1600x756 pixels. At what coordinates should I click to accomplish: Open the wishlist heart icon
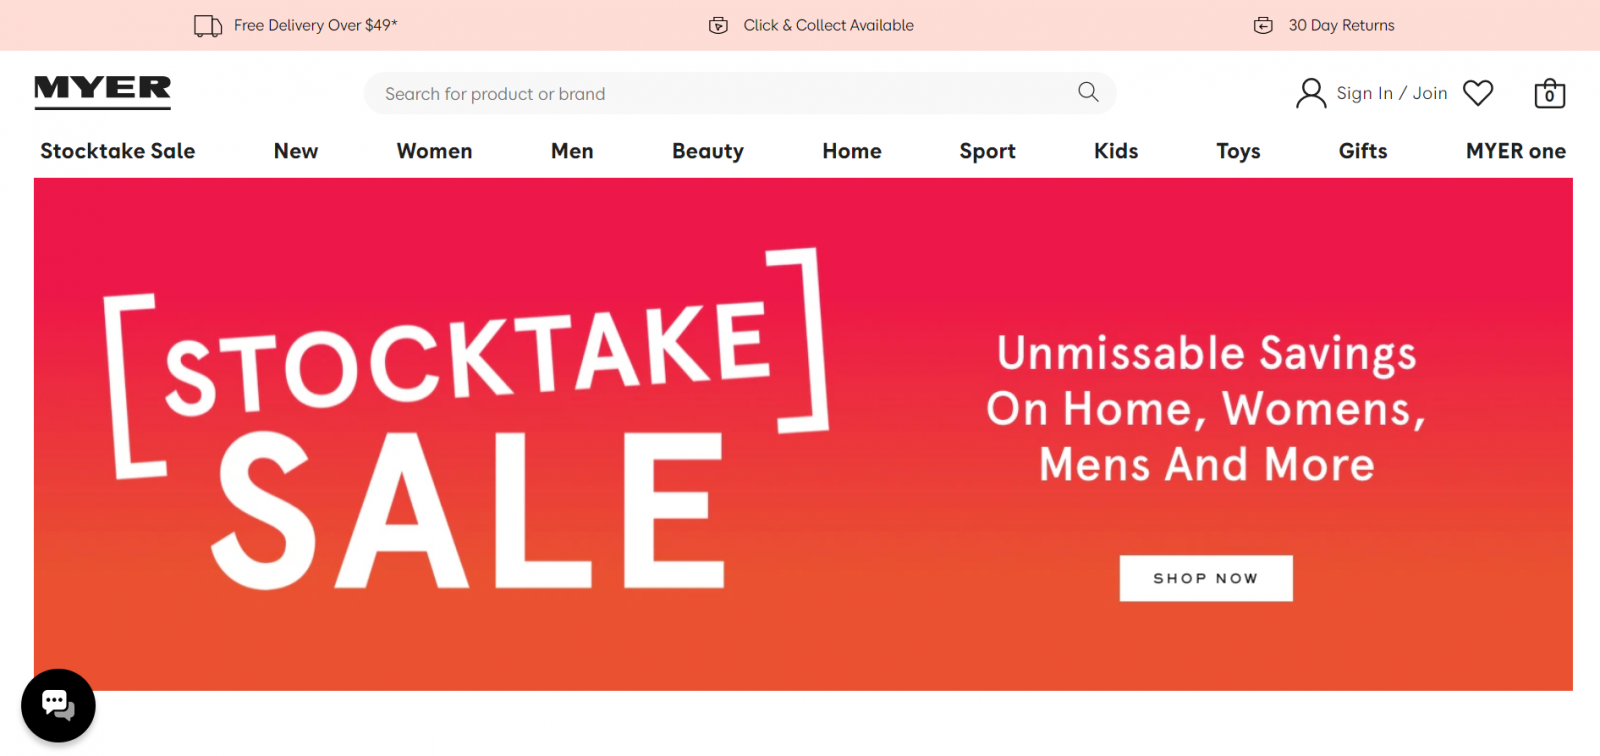pos(1478,93)
